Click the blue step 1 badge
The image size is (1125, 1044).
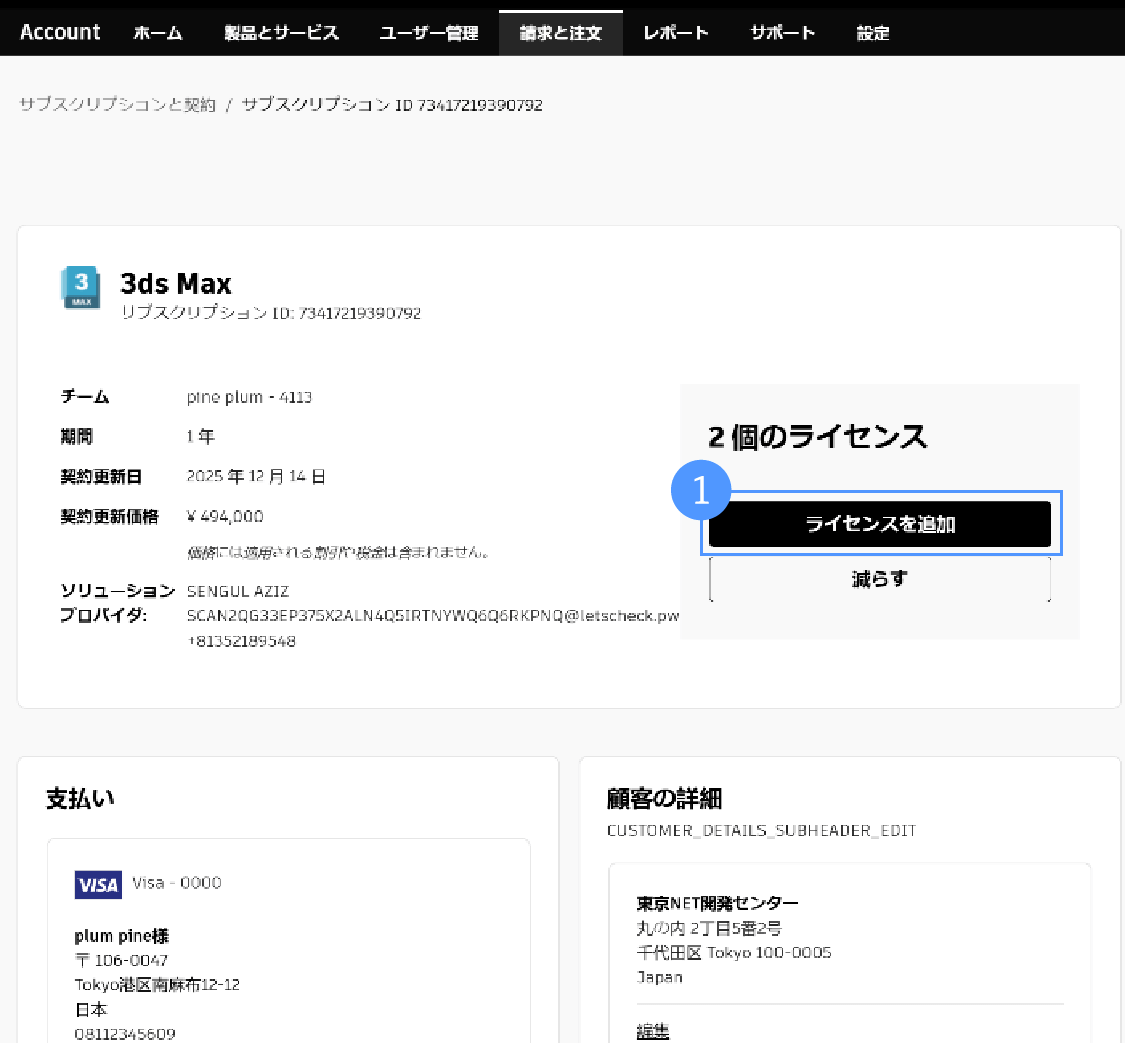pyautogui.click(x=701, y=489)
